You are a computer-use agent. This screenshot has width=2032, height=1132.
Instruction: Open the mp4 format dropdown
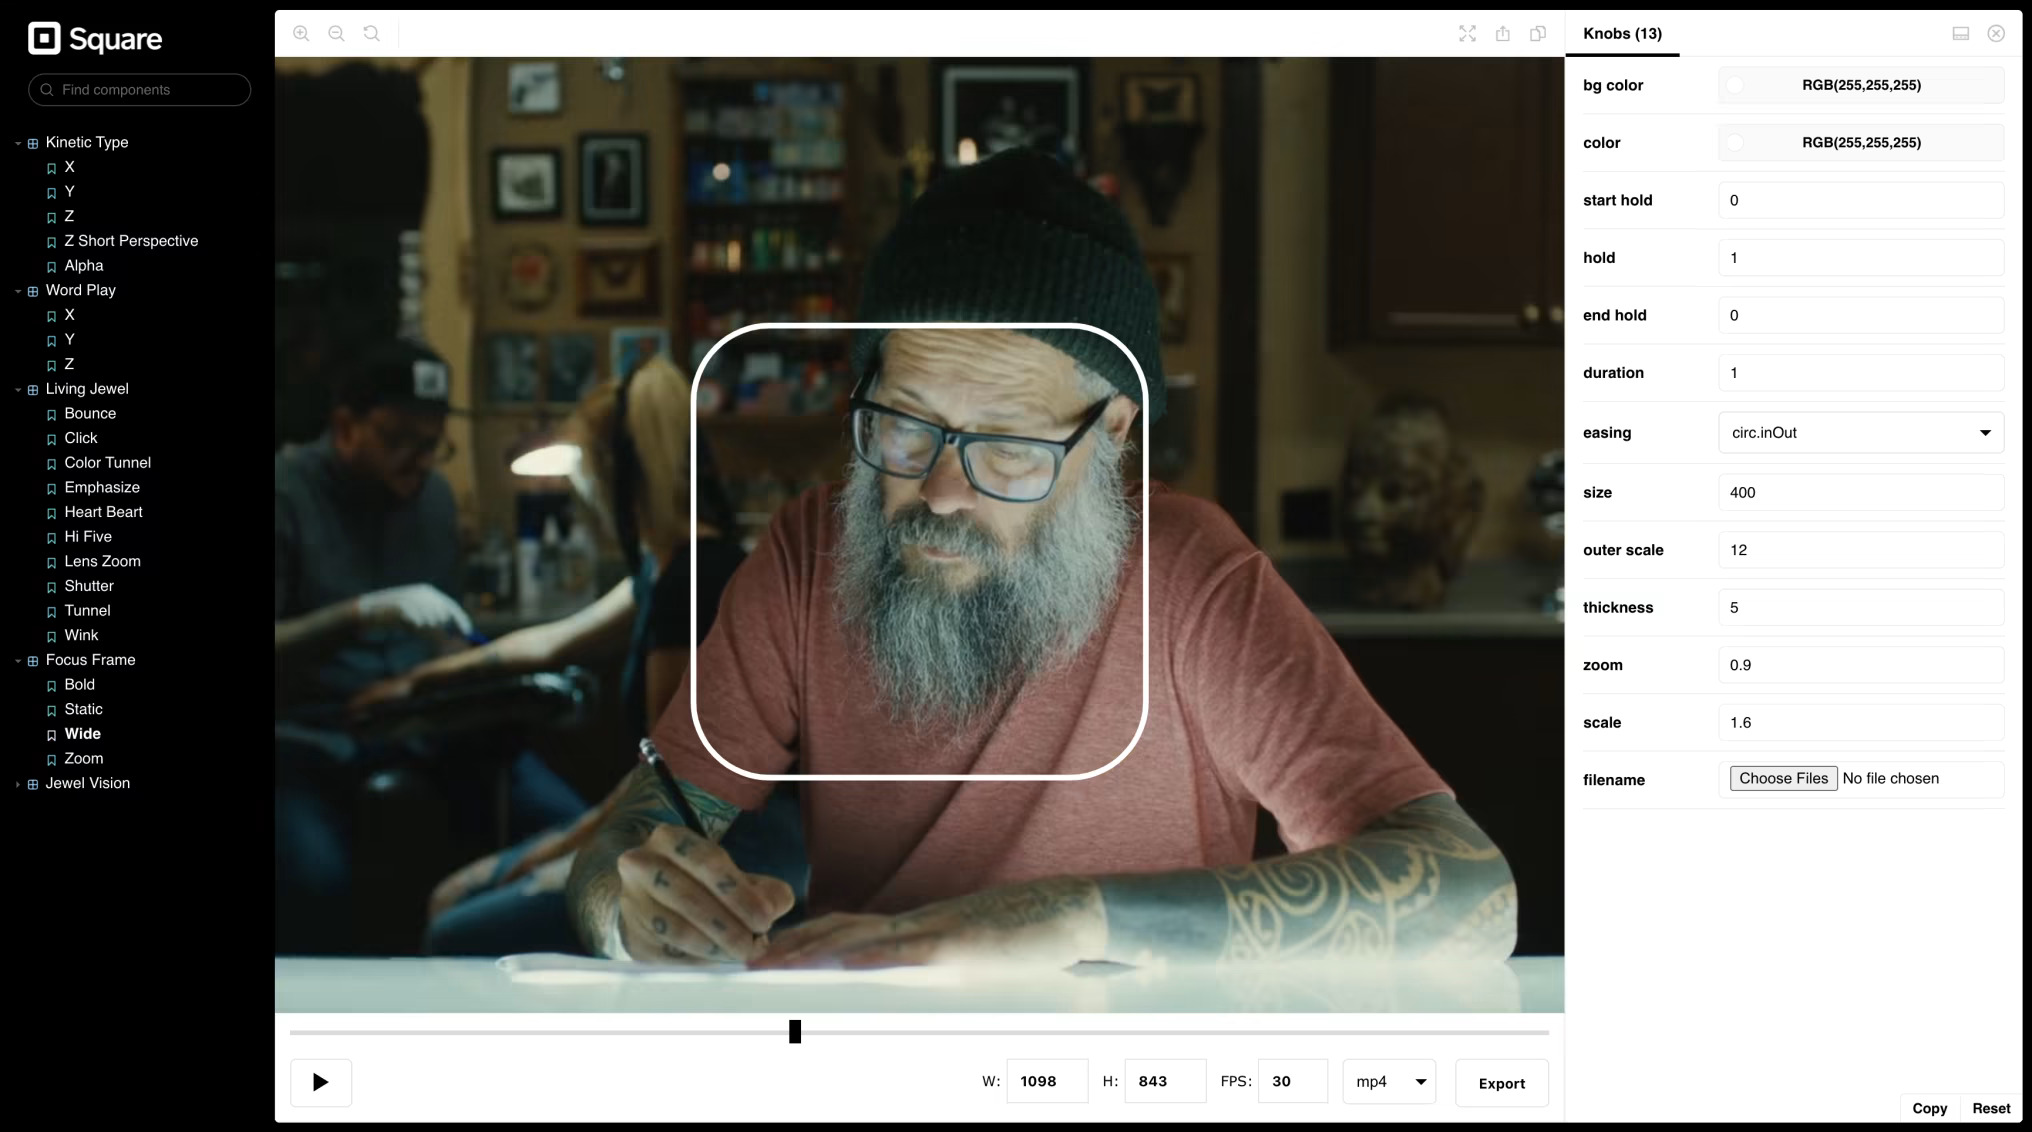pos(1389,1082)
